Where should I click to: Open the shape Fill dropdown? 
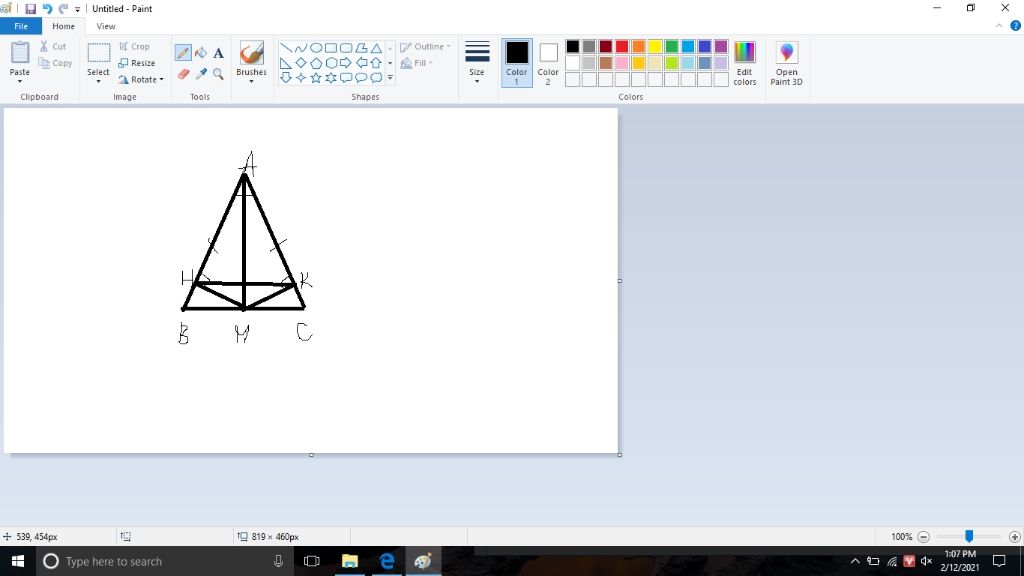[416, 63]
